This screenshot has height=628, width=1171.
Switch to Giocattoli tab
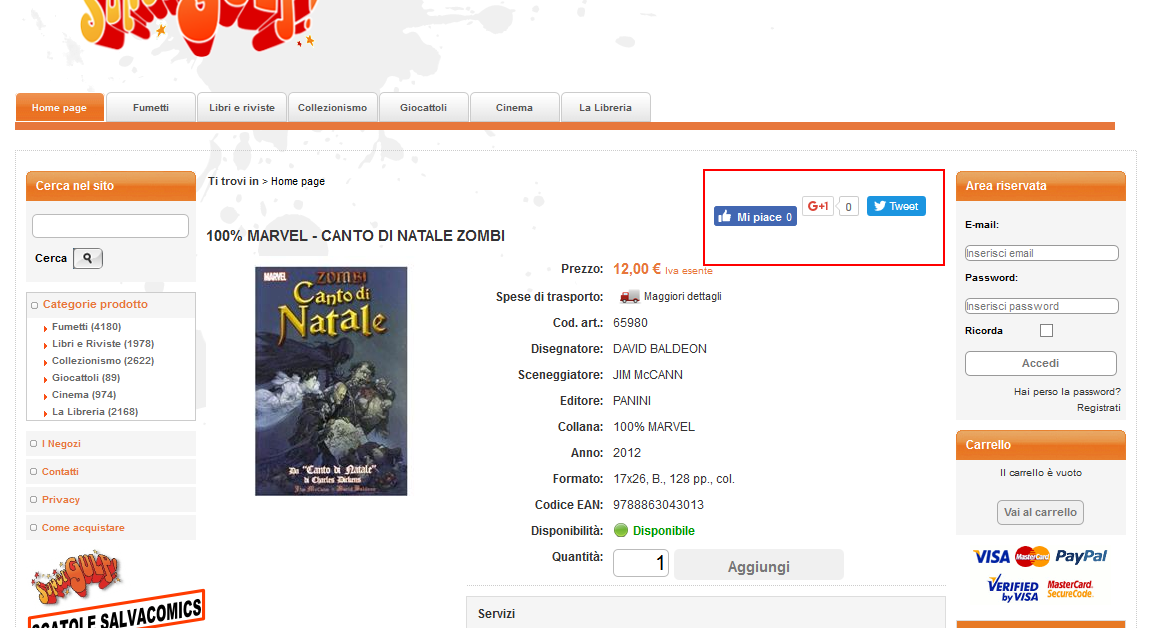tap(423, 108)
